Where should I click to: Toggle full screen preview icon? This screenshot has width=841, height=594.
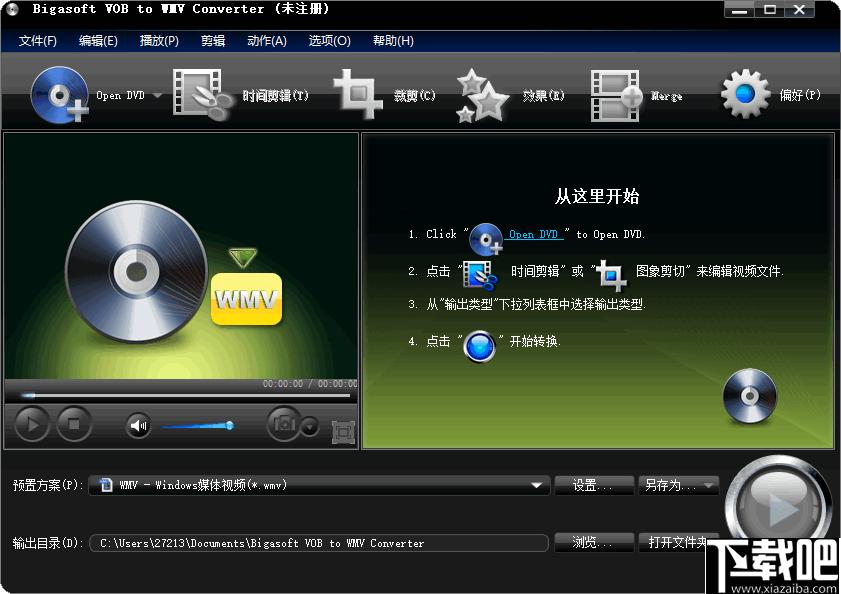click(x=343, y=431)
